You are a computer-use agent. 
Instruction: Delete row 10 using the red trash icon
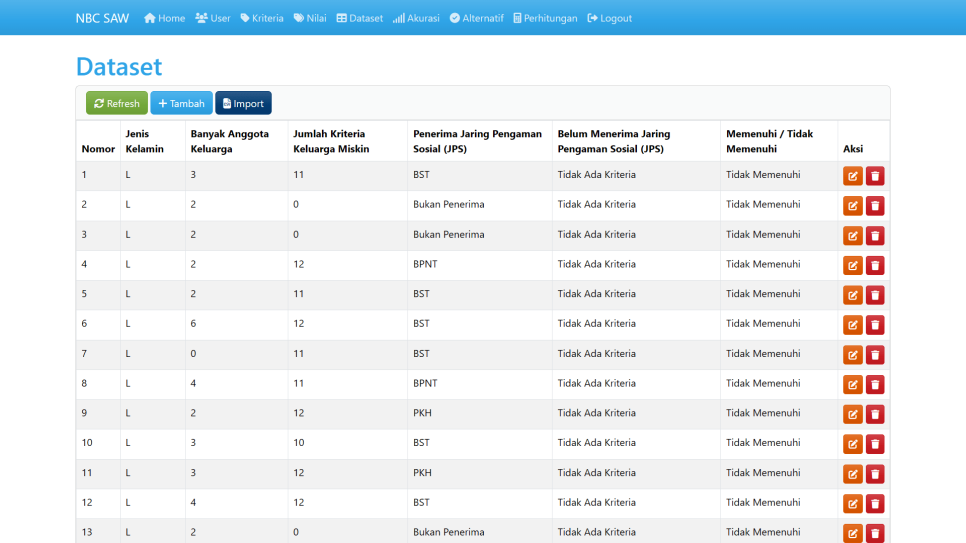tap(875, 444)
